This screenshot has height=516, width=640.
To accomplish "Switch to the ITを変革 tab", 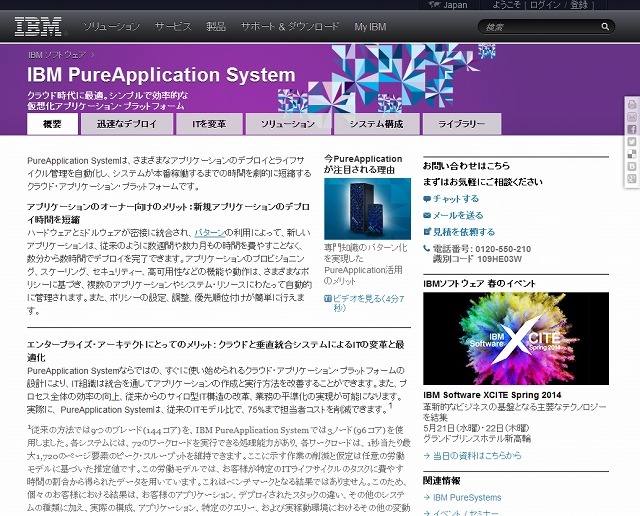I will coord(209,124).
